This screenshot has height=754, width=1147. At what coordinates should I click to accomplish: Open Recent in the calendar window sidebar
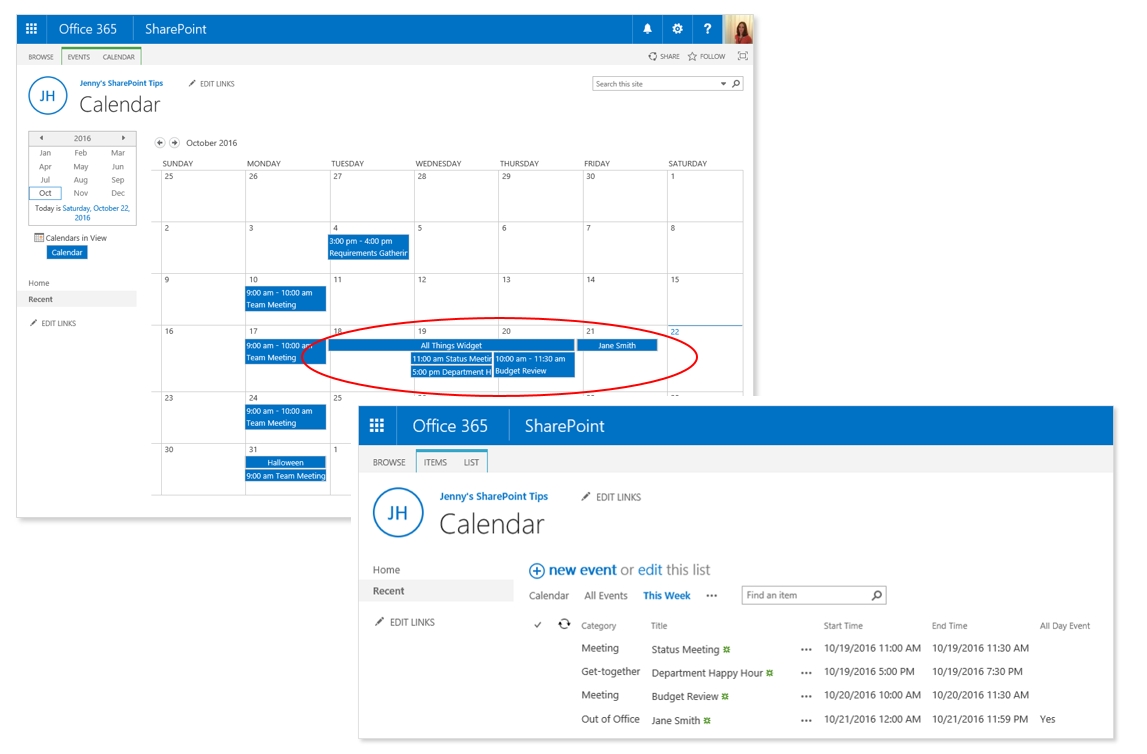(x=40, y=299)
